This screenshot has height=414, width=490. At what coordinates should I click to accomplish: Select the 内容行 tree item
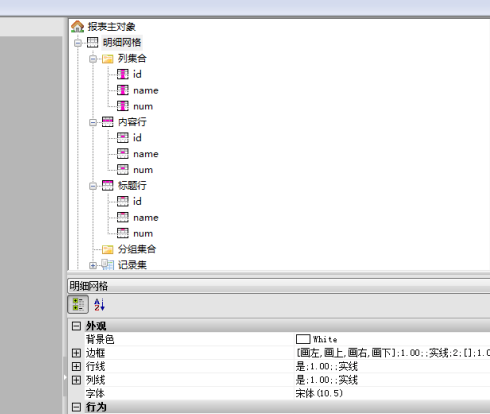132,122
